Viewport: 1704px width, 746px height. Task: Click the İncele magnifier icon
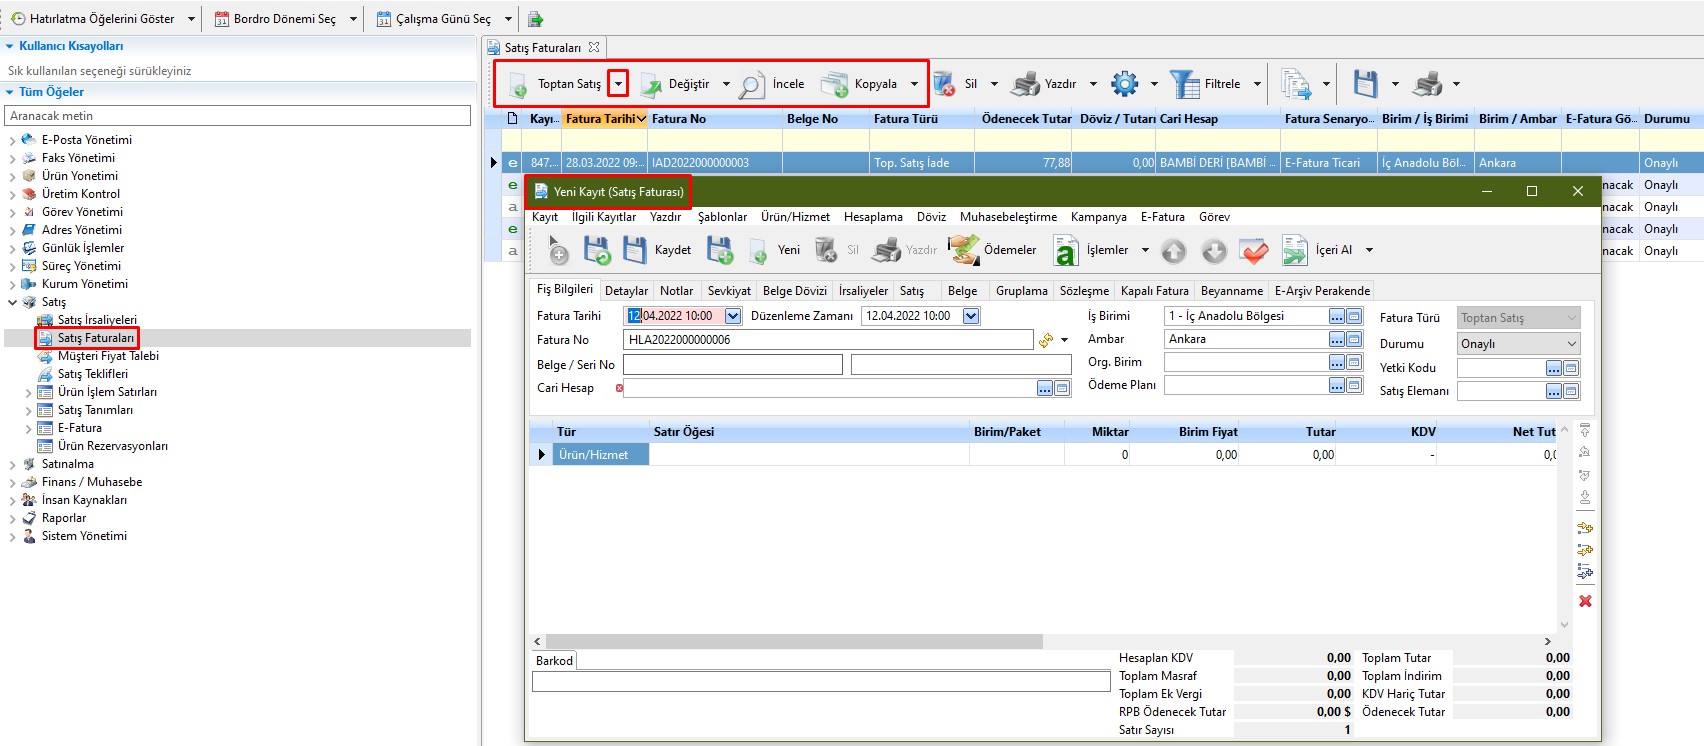(x=752, y=85)
